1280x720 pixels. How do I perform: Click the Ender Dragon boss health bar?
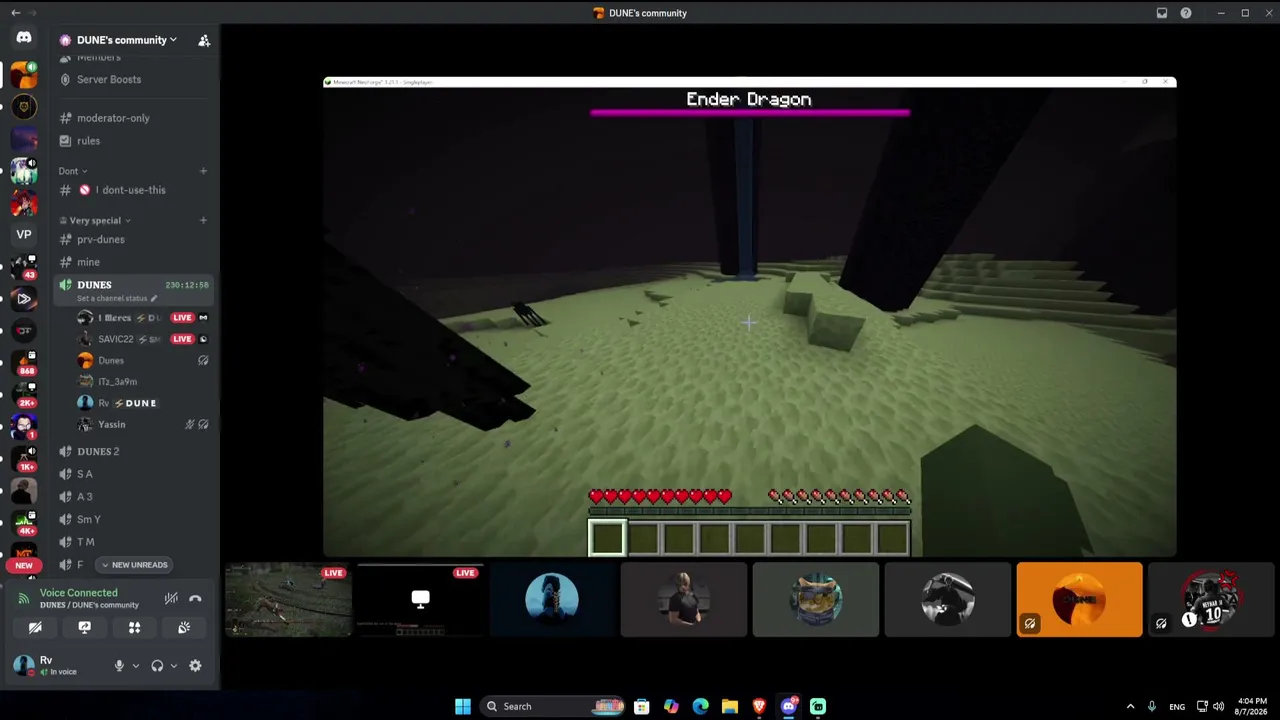[x=750, y=113]
